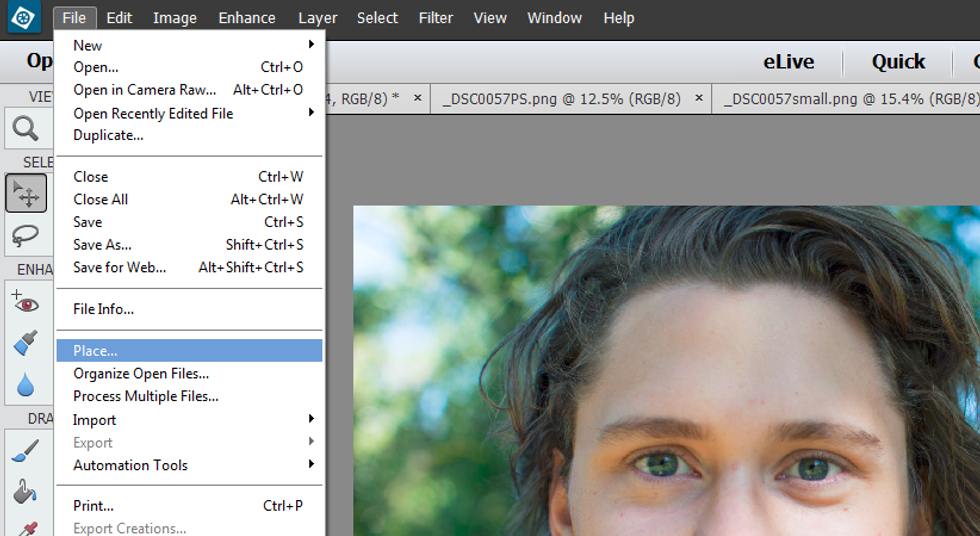The height and width of the screenshot is (536, 980).
Task: Open the eLive view
Action: (789, 62)
